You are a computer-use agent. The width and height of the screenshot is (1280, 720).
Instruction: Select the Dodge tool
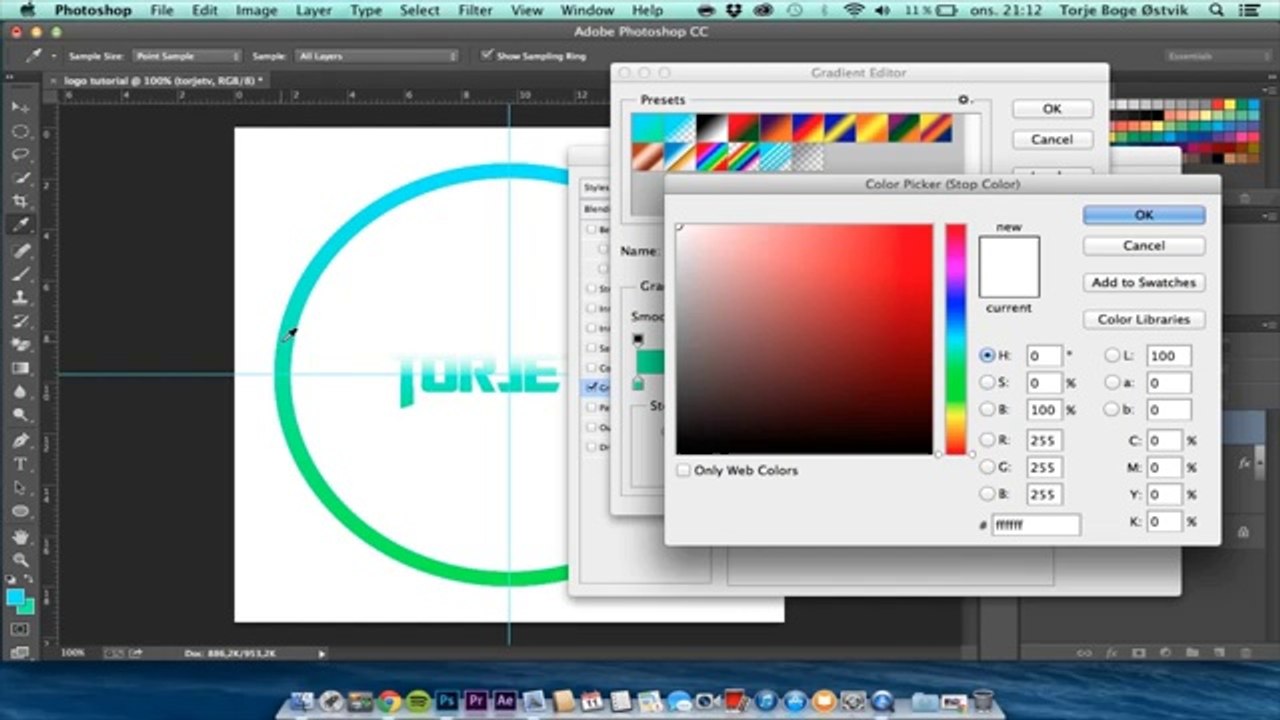(x=20, y=416)
